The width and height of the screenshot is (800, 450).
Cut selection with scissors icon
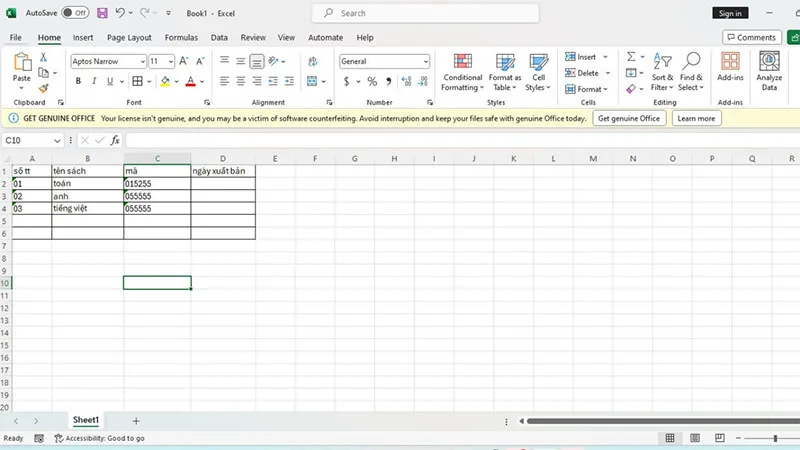click(43, 57)
